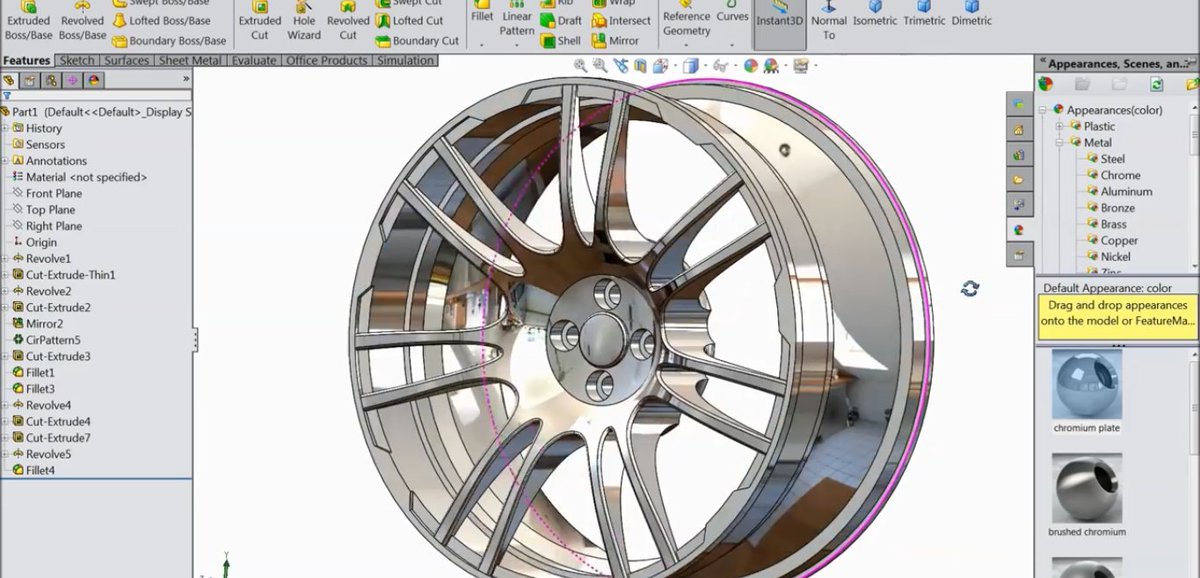
Task: Select Cut-Extrude-Thin1 feature
Action: [x=64, y=275]
